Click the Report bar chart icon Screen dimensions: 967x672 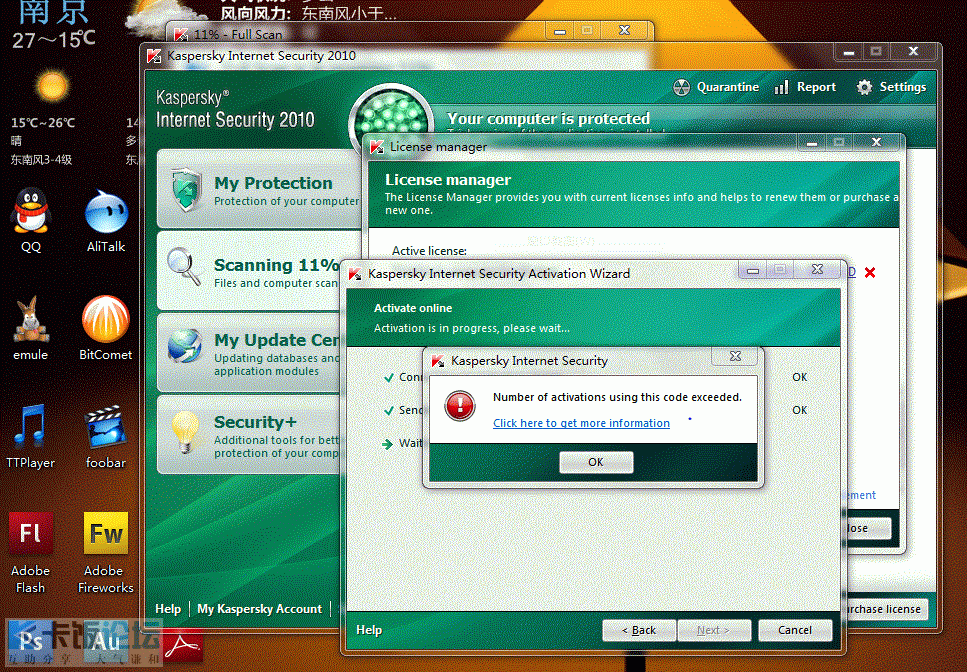[x=781, y=87]
